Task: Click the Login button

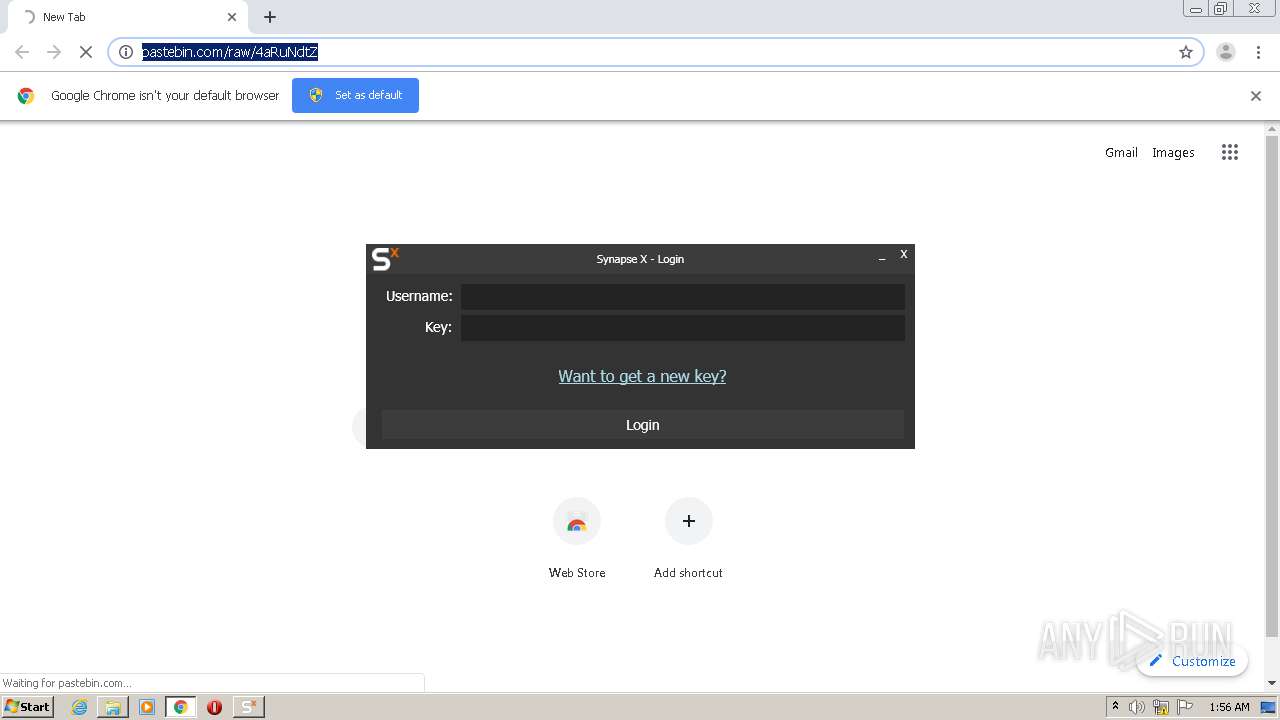Action: tap(642, 425)
